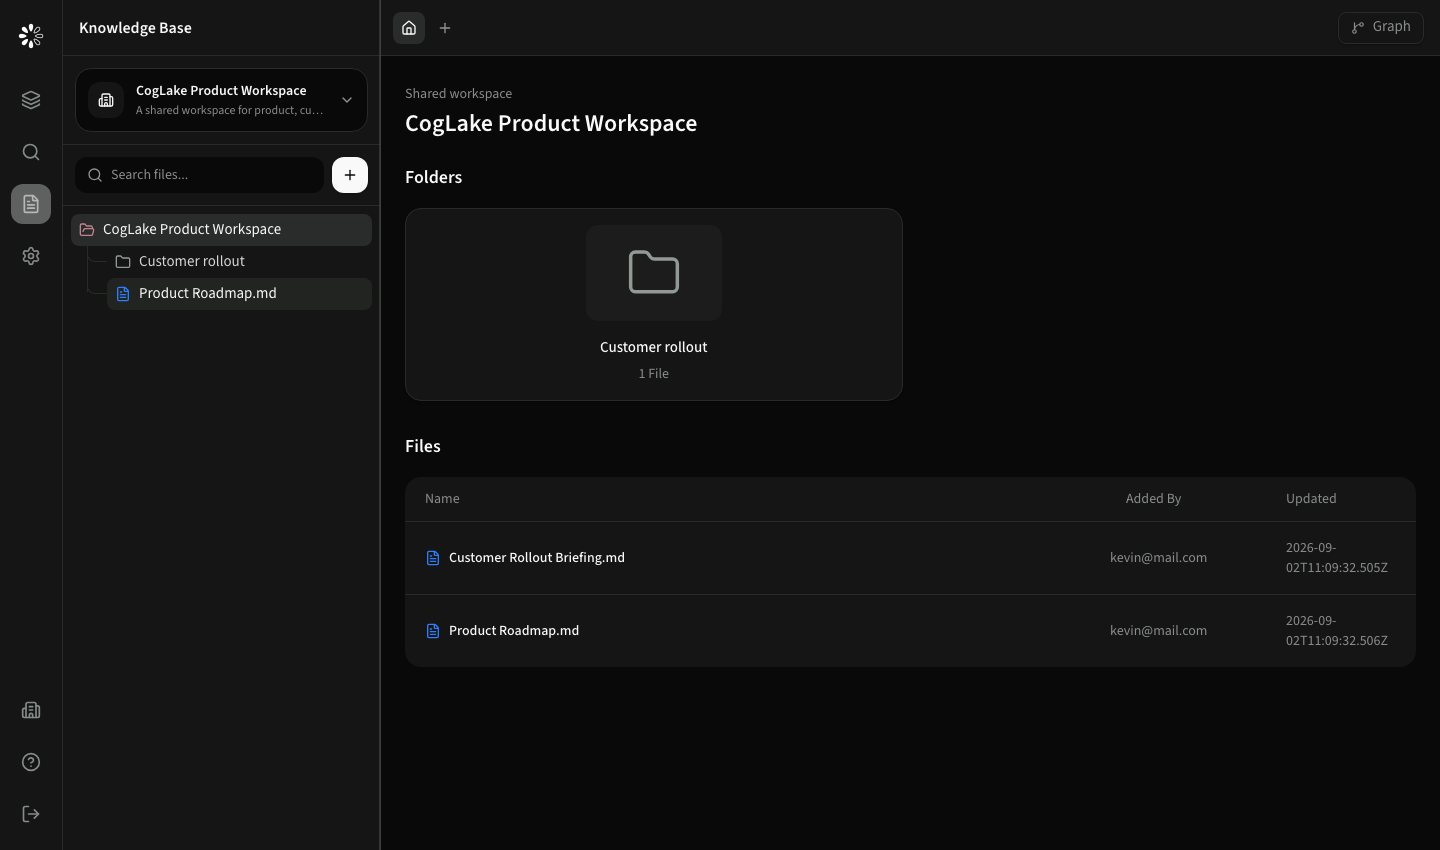Open Product Roadmap.md in files table

(x=514, y=630)
